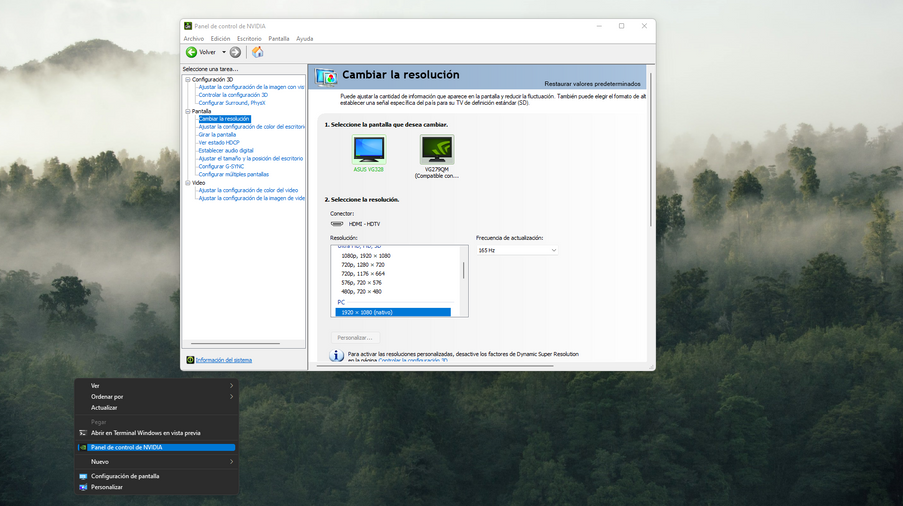Open Configurar G-SYNC task
This screenshot has height=506, width=903.
point(221,166)
